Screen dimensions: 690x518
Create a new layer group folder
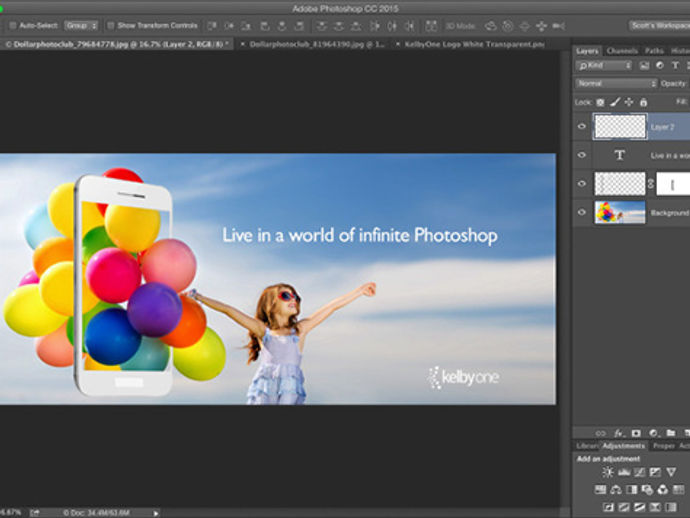(671, 433)
